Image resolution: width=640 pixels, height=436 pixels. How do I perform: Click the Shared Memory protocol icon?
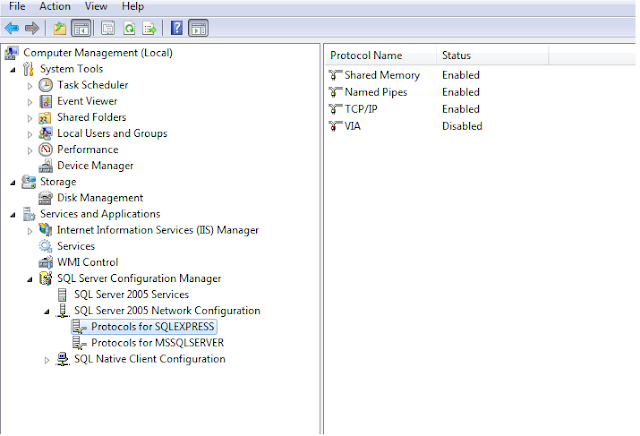coord(335,75)
